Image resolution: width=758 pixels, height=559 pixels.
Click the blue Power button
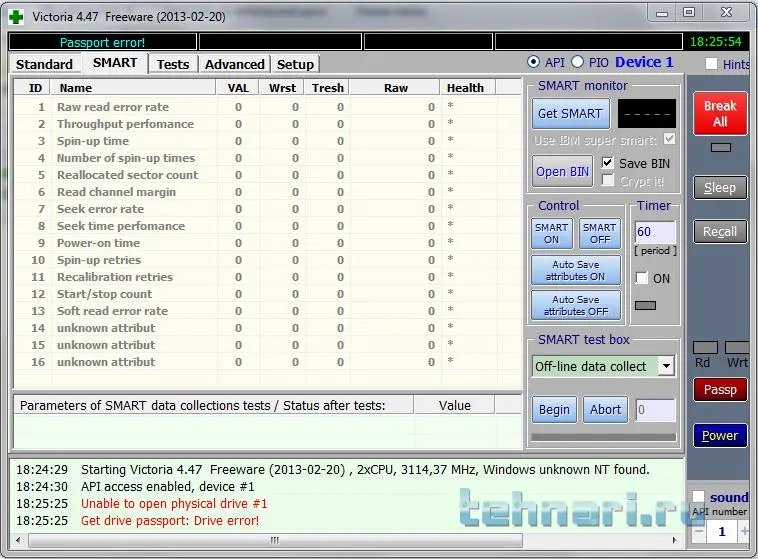pos(720,436)
